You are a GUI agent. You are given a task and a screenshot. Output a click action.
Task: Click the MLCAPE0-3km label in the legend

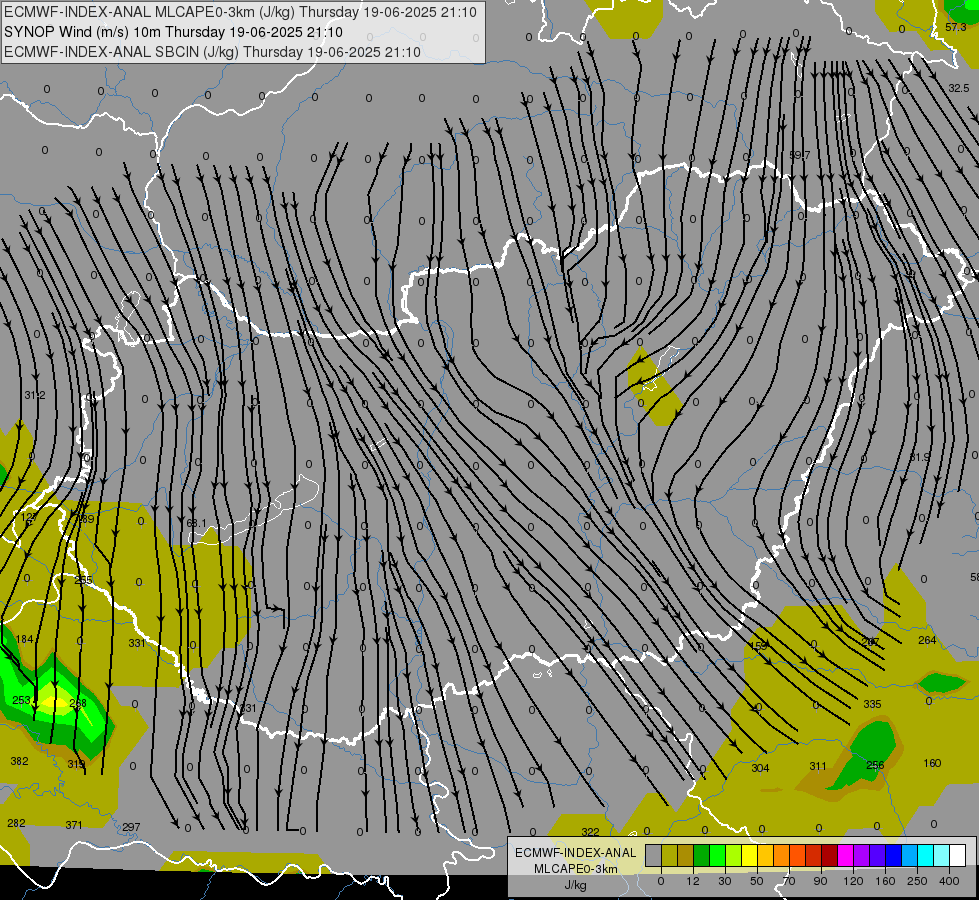coord(575,869)
